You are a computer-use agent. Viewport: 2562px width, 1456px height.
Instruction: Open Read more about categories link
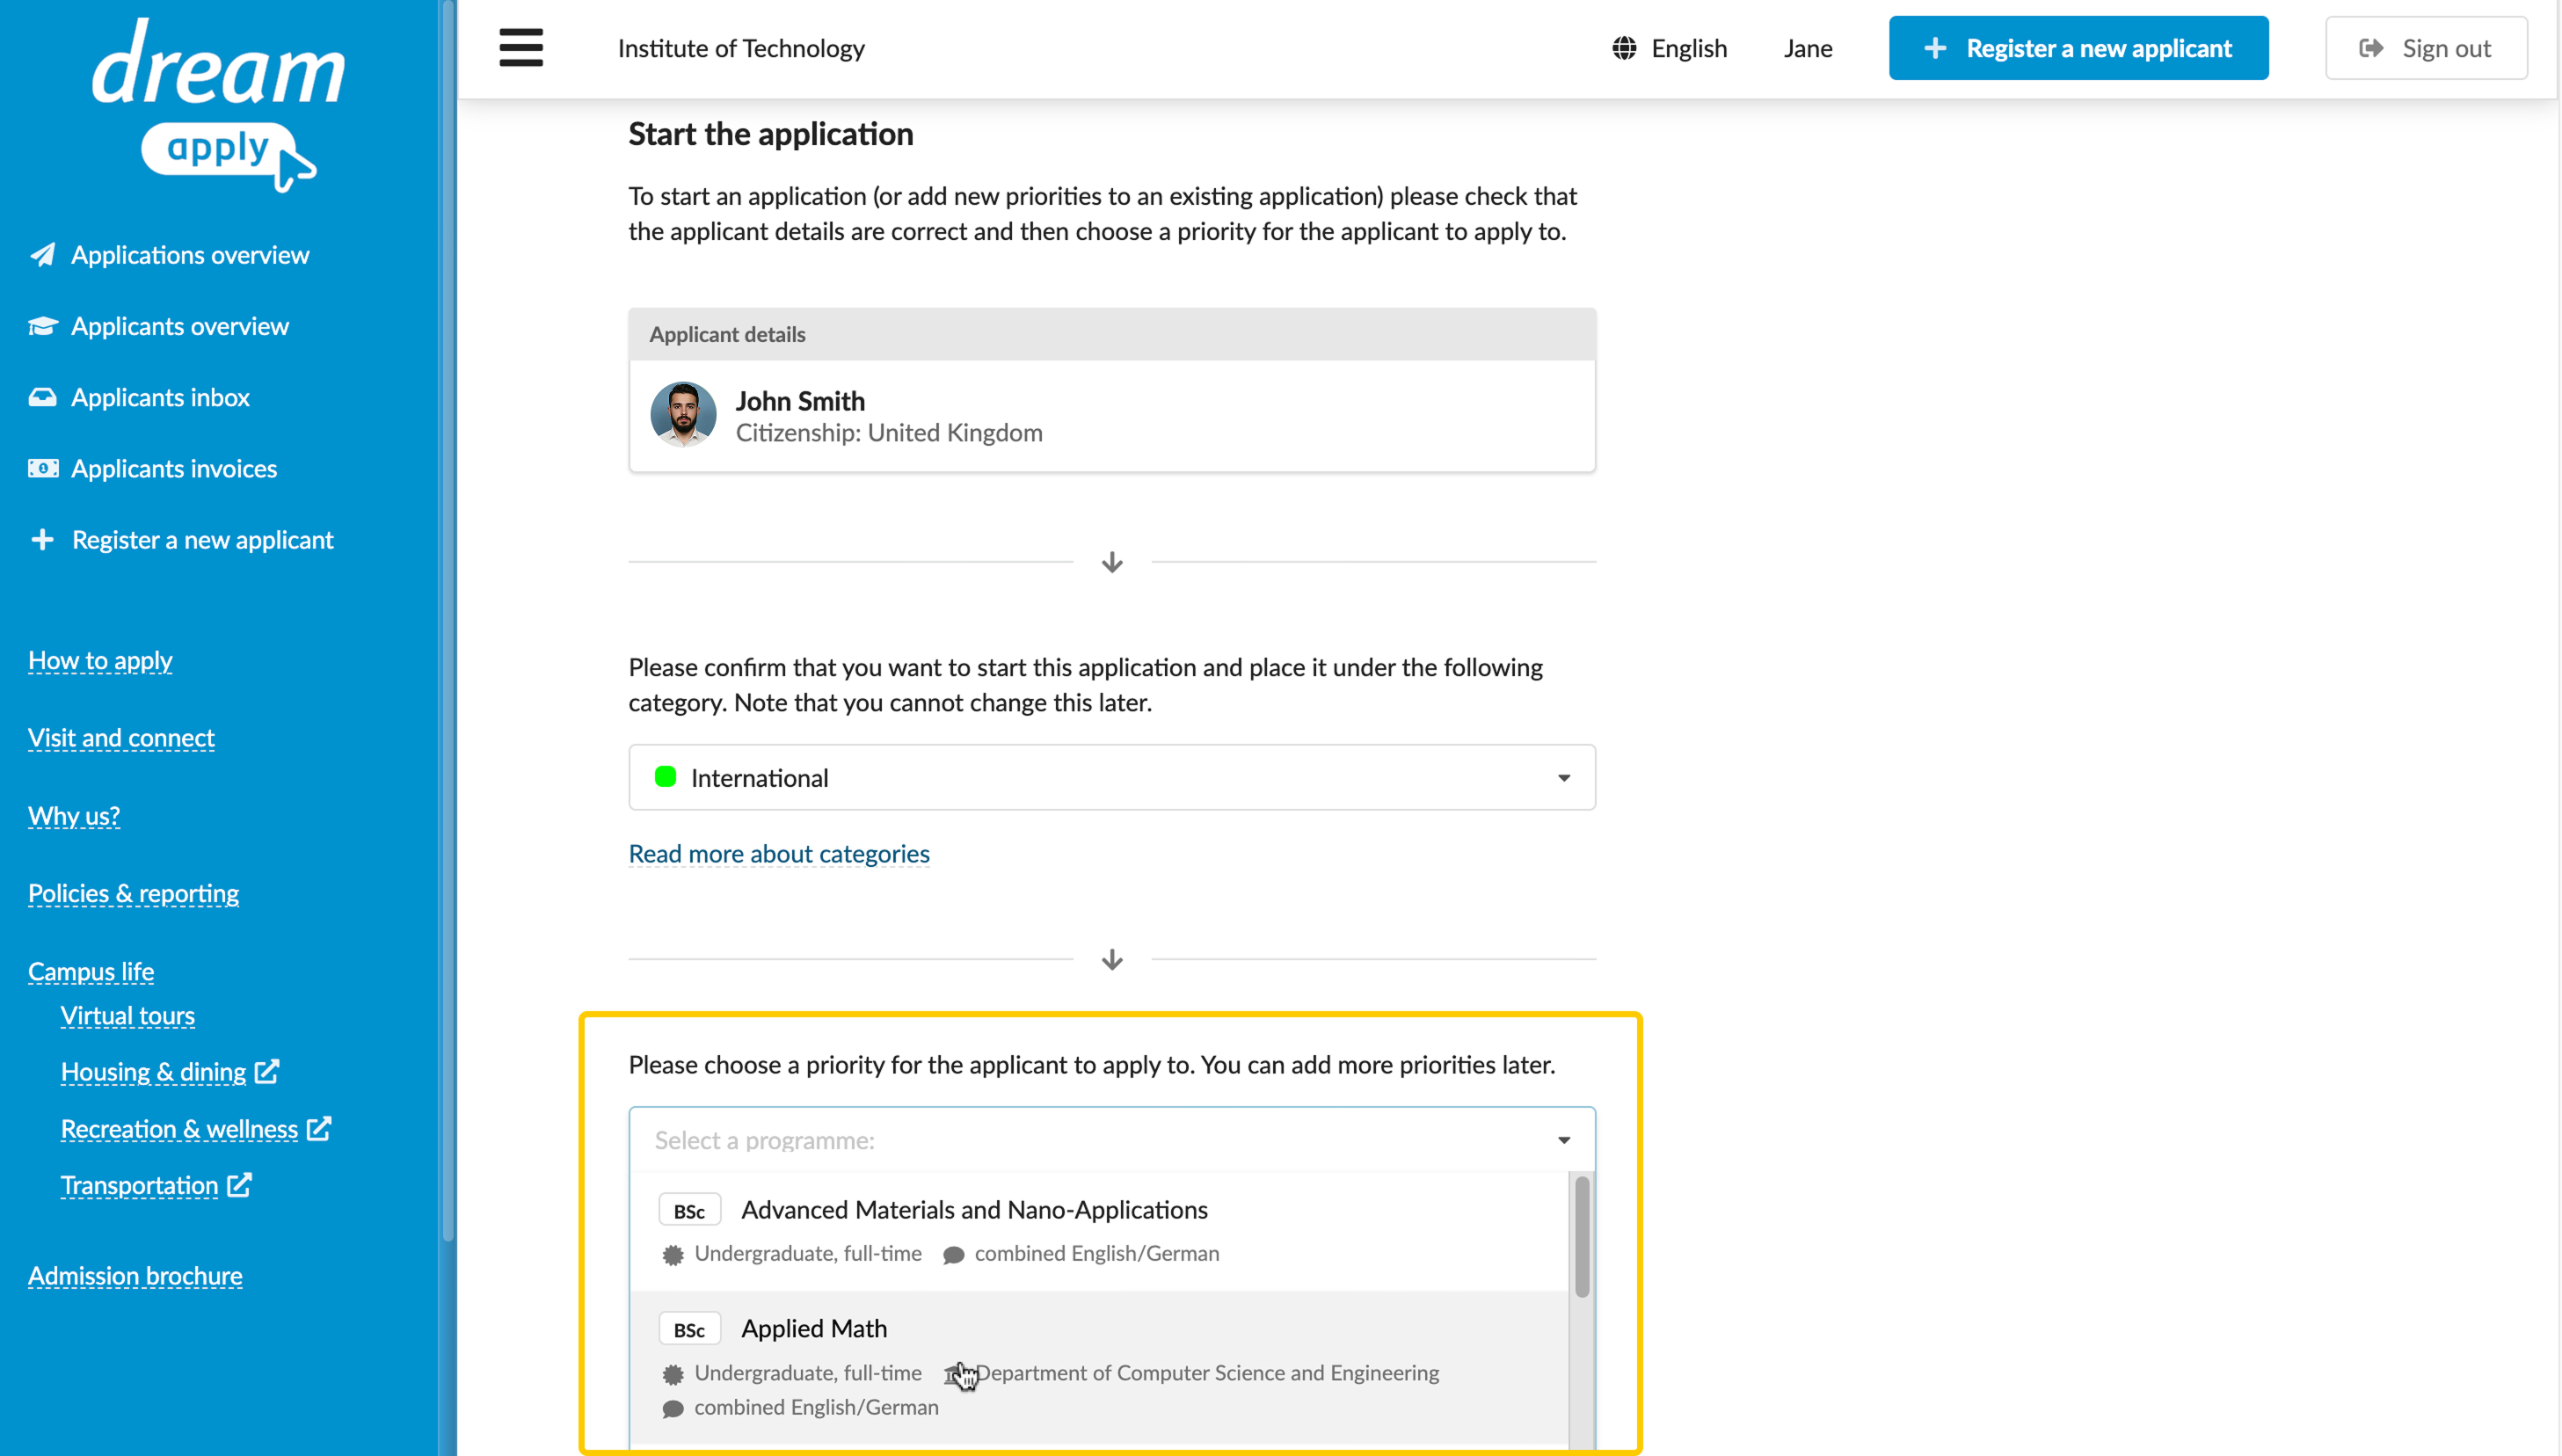point(779,853)
